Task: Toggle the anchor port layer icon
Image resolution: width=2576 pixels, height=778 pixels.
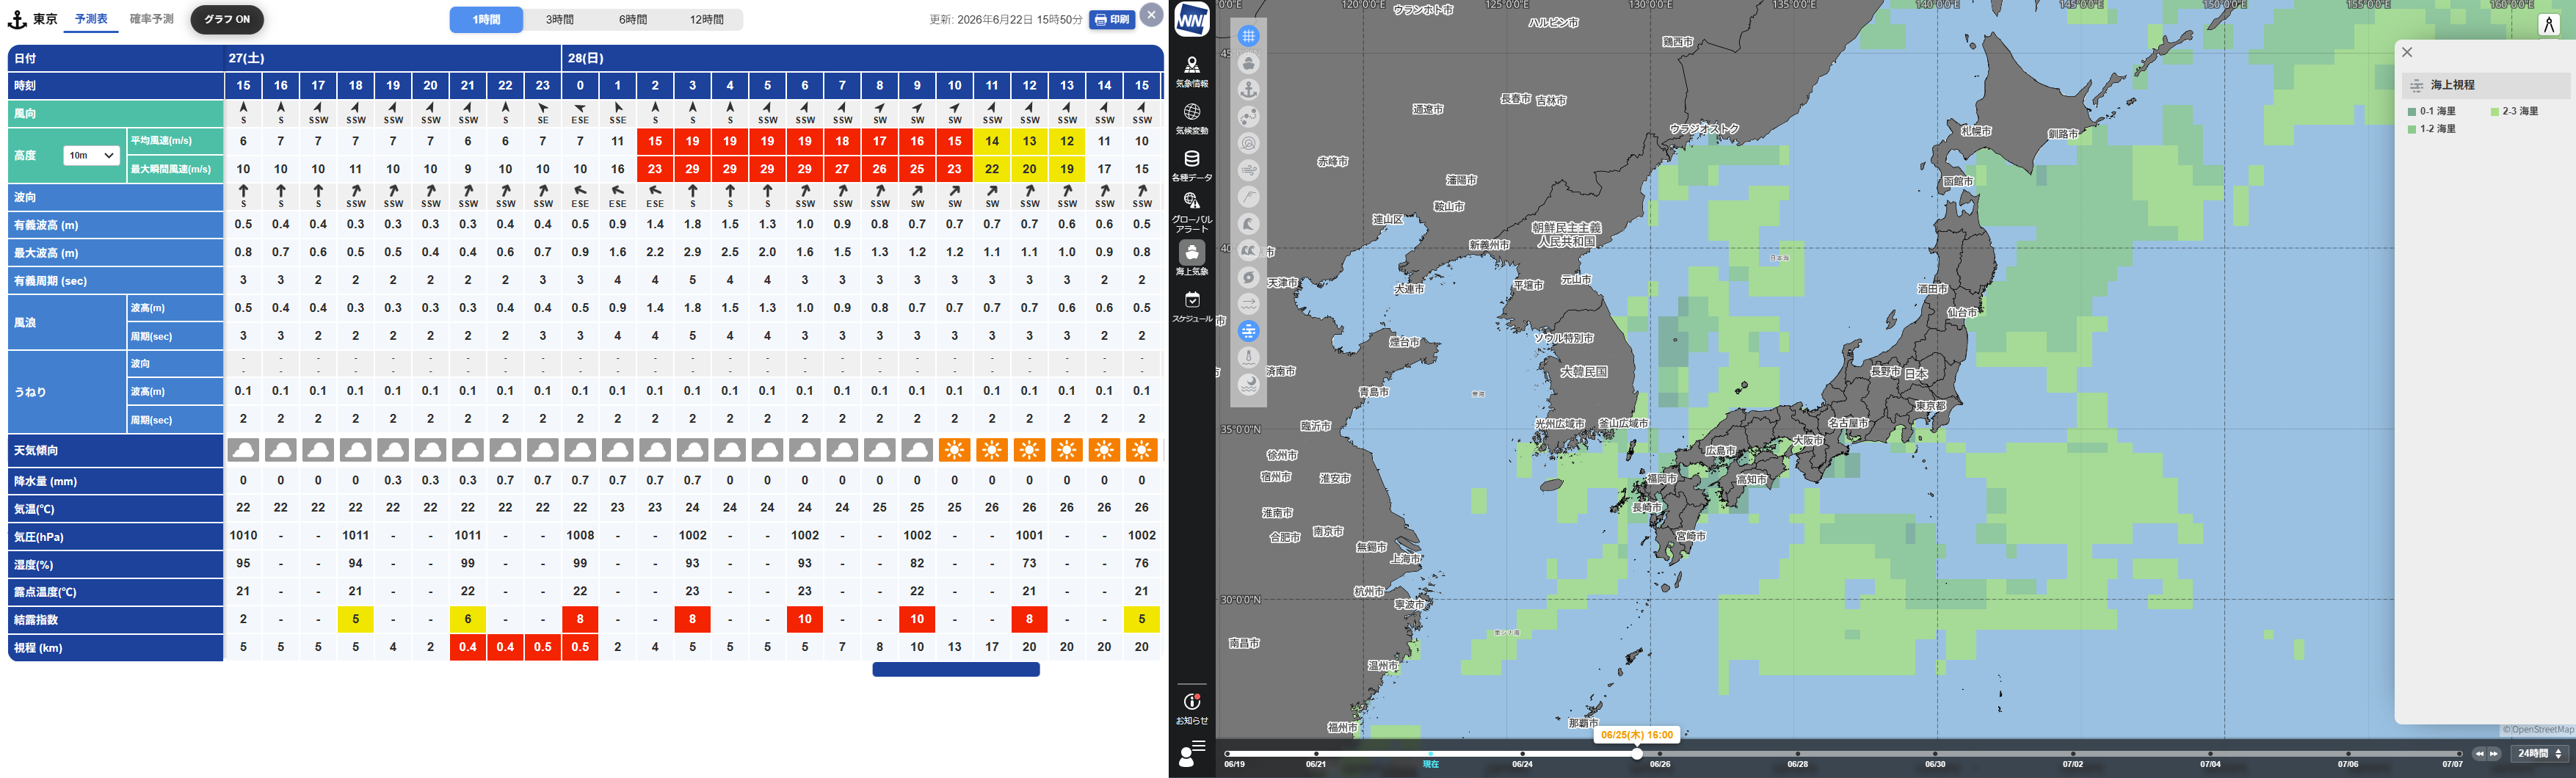Action: tap(1248, 90)
